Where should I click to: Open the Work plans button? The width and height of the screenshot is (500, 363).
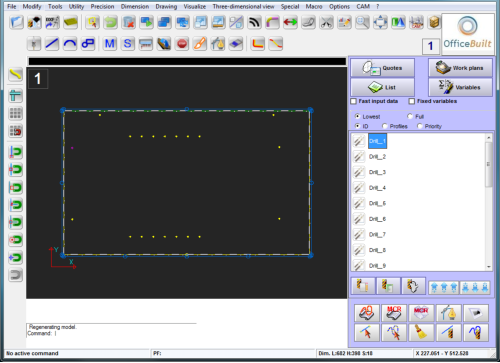coord(460,68)
